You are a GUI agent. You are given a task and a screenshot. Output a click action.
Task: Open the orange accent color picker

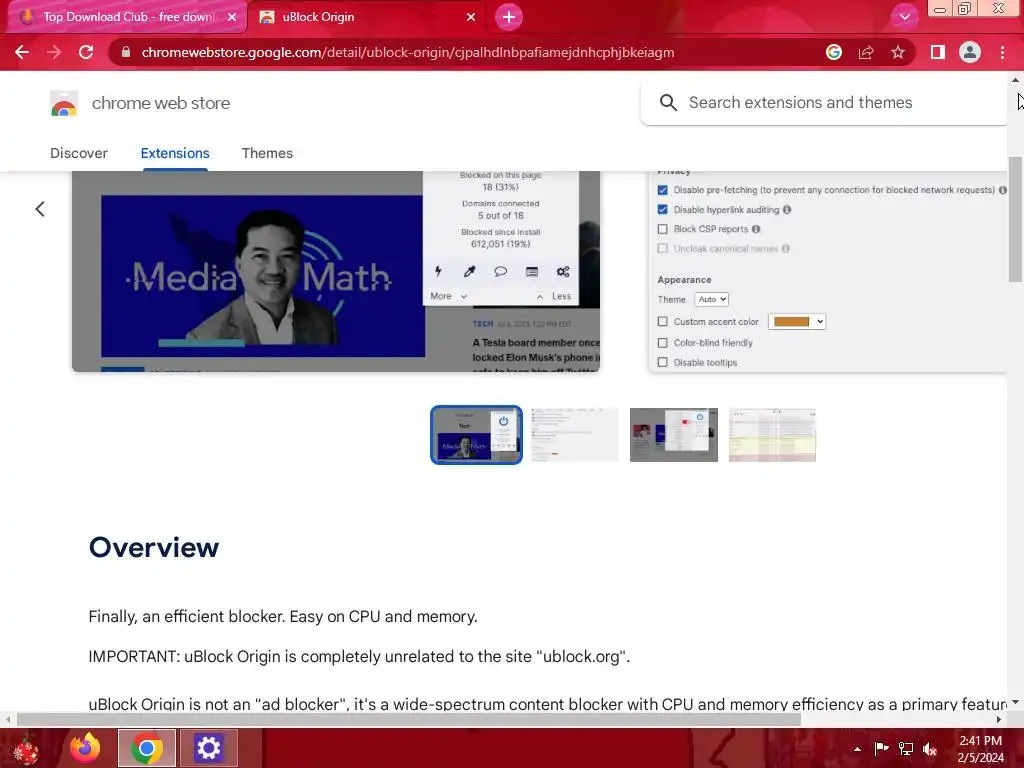click(797, 321)
